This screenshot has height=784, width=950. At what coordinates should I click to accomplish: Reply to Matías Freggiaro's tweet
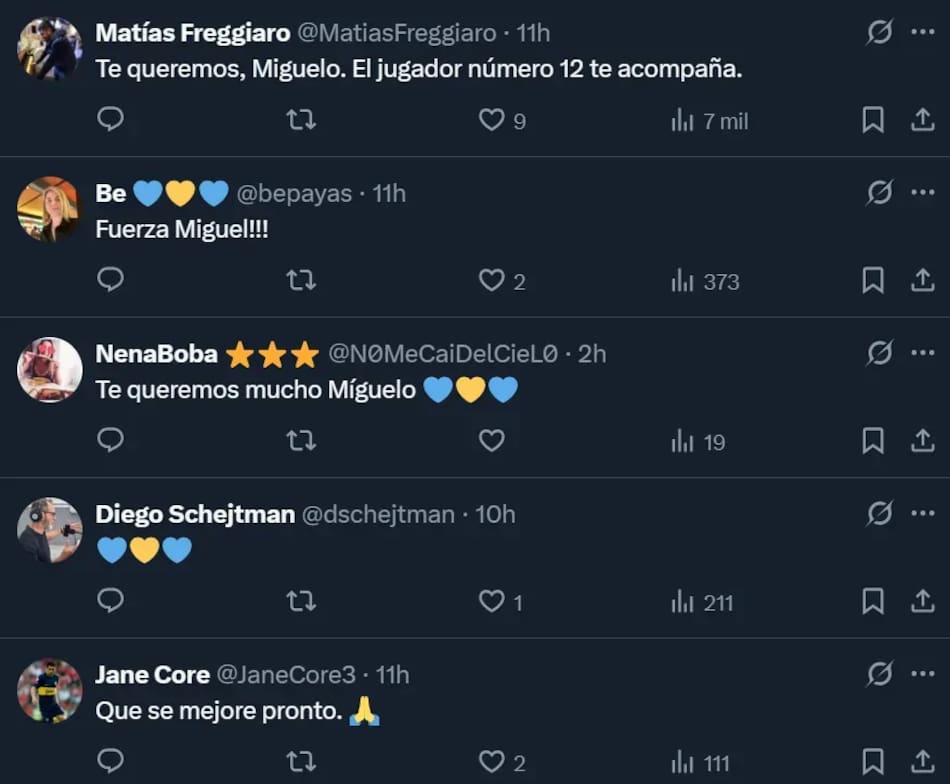(x=110, y=120)
